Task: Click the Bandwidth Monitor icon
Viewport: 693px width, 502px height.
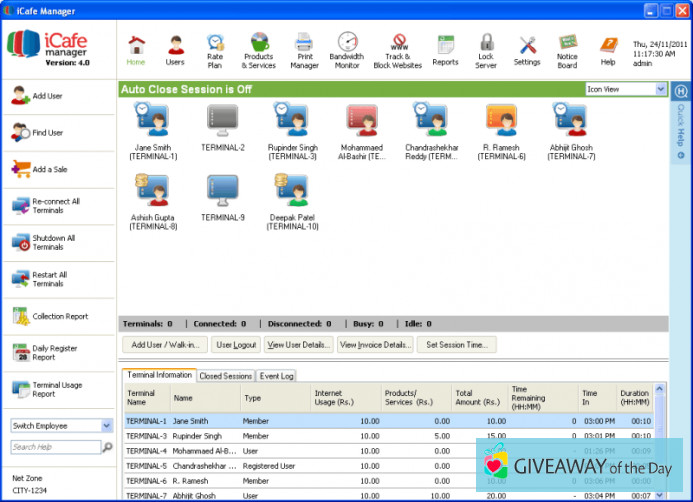Action: [x=347, y=49]
